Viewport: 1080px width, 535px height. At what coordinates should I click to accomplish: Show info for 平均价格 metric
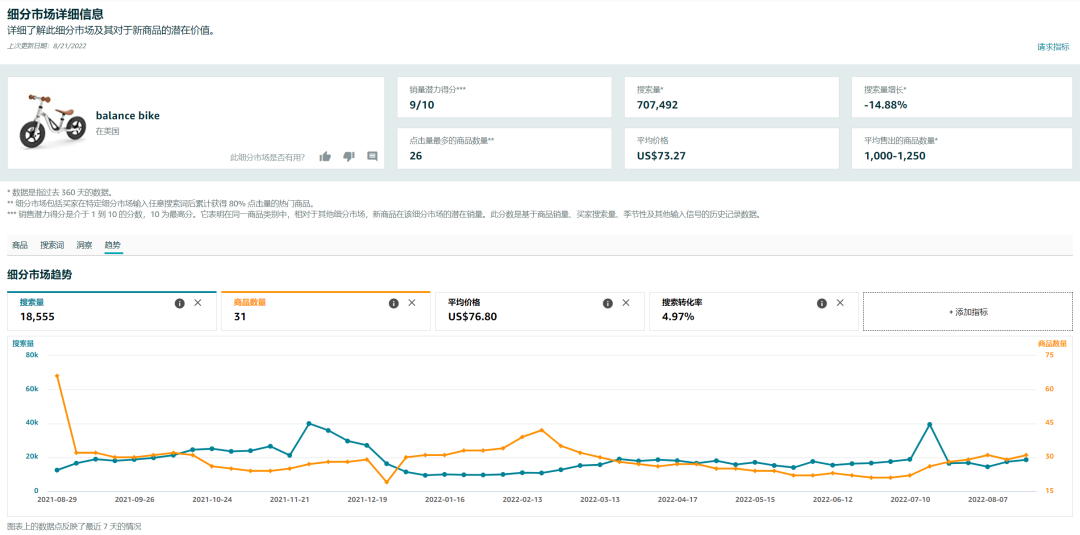coord(608,303)
